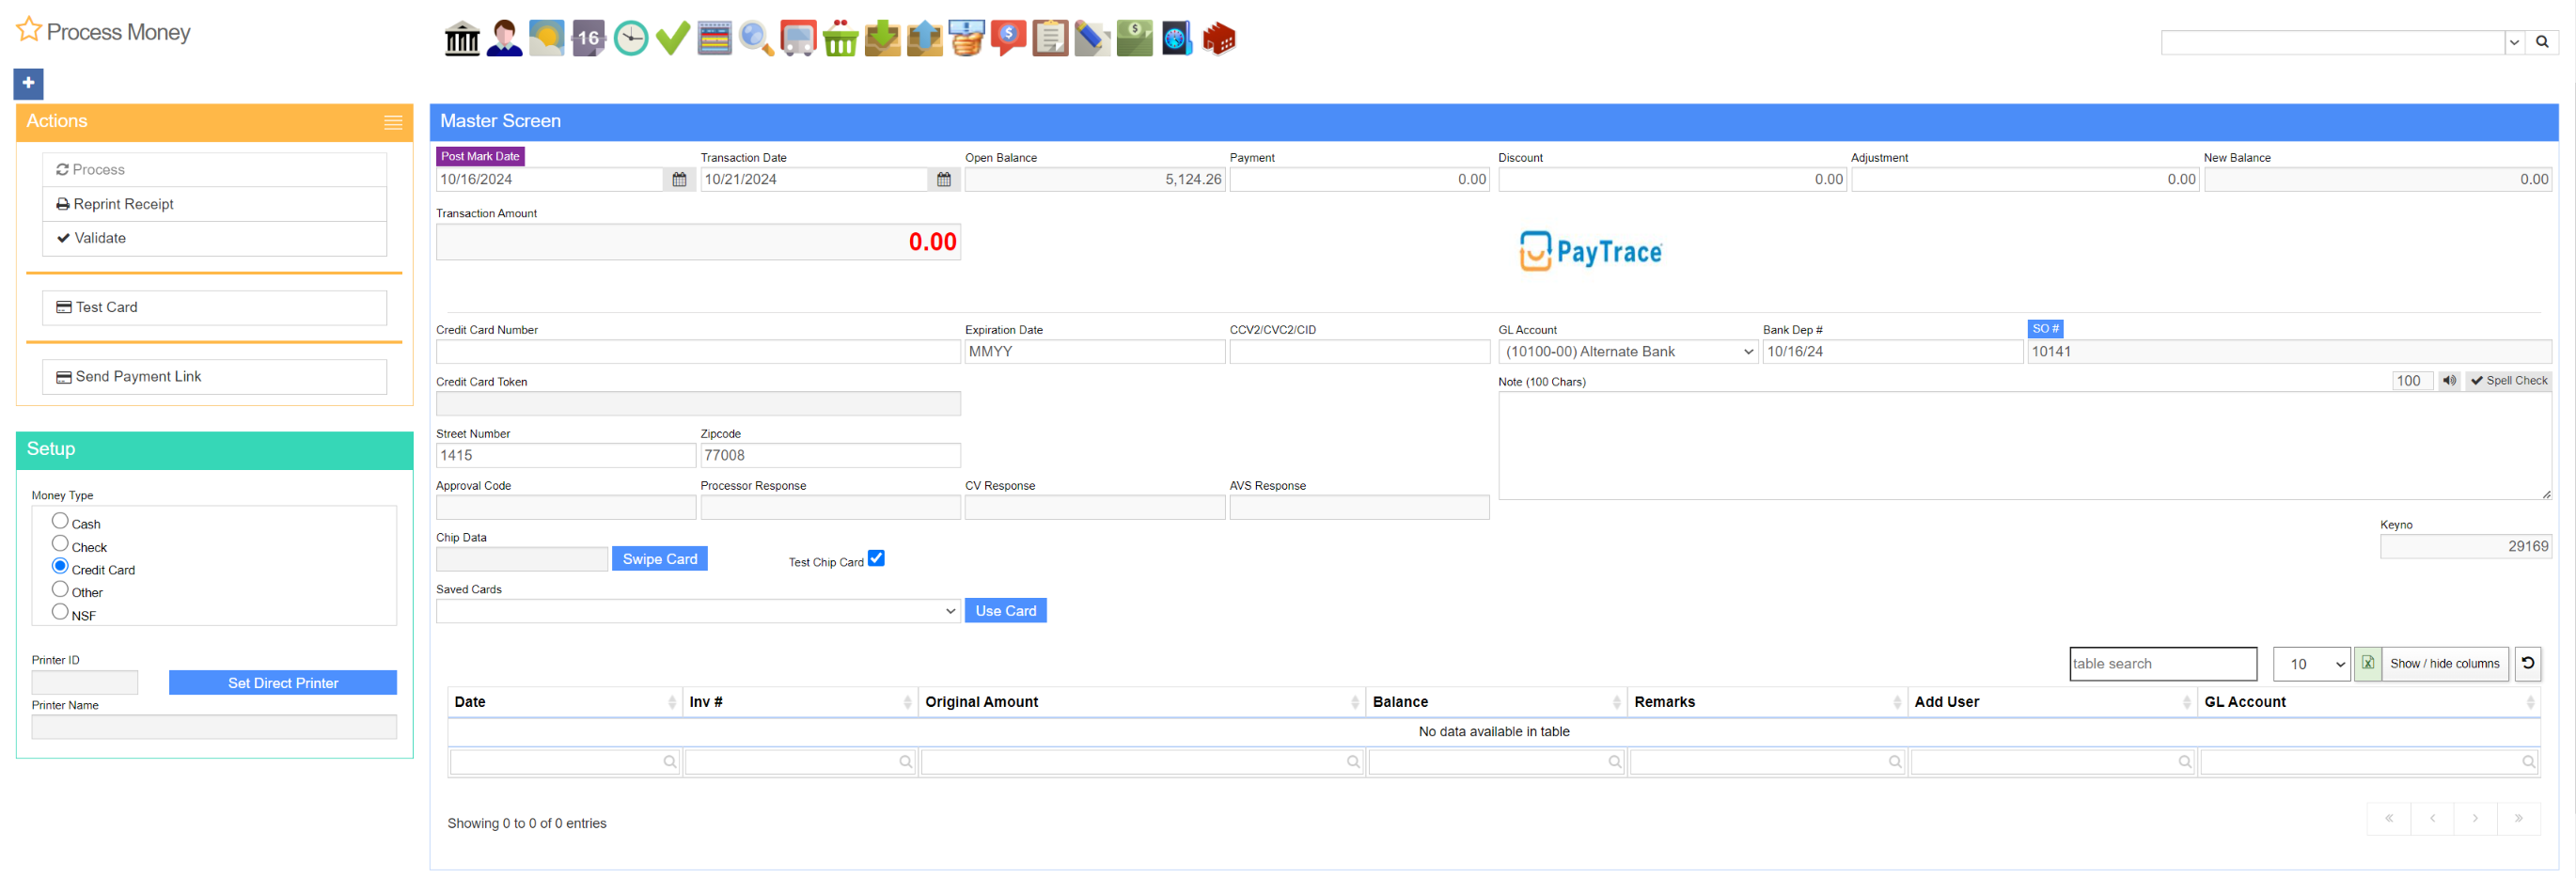The width and height of the screenshot is (2576, 878).
Task: Click the Expiration Date MMYY field
Action: click(x=1094, y=352)
